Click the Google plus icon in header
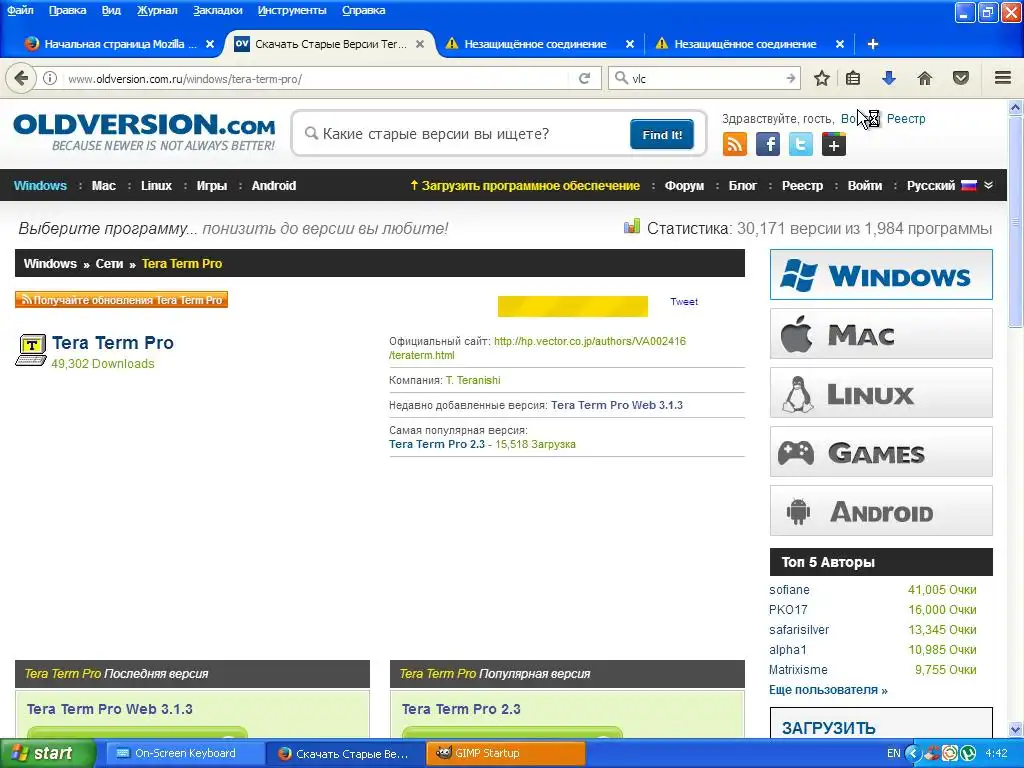 pos(834,144)
